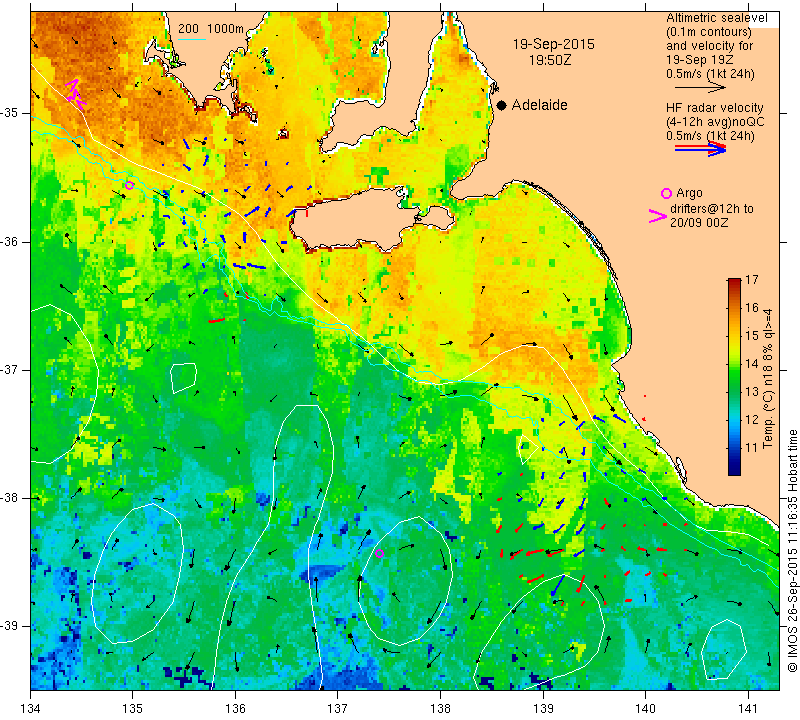
Task: Click the 138 longitude axis label
Action: (440, 708)
